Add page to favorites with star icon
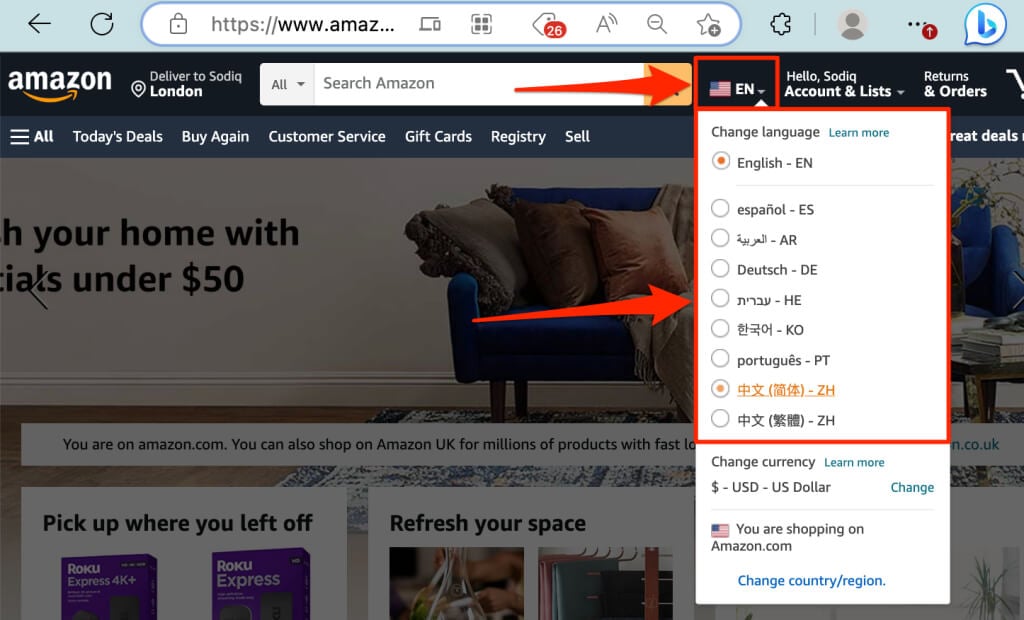Image resolution: width=1024 pixels, height=620 pixels. pos(708,25)
